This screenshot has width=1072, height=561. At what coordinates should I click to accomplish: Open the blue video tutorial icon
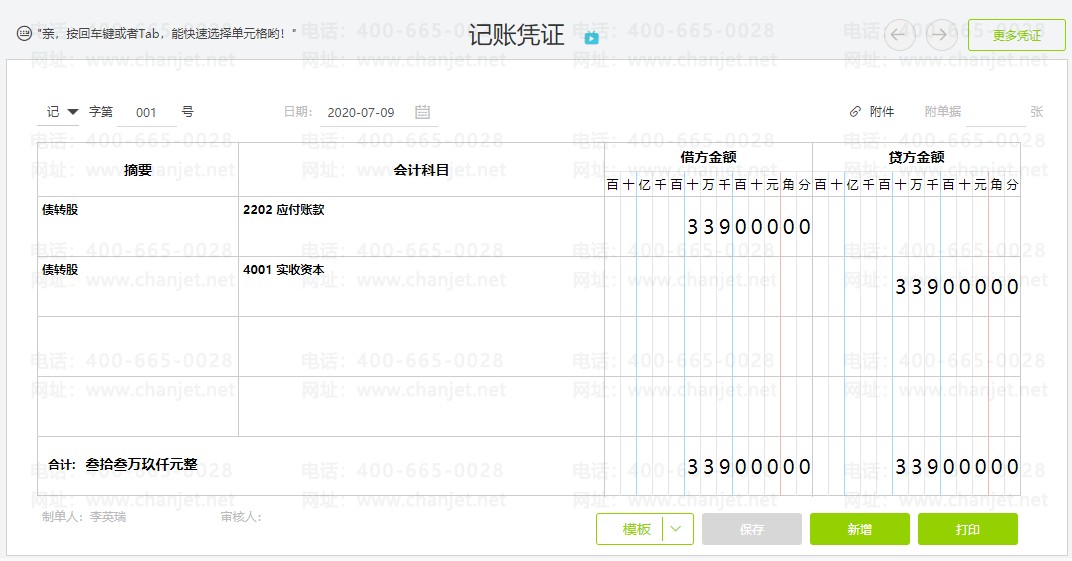591,38
